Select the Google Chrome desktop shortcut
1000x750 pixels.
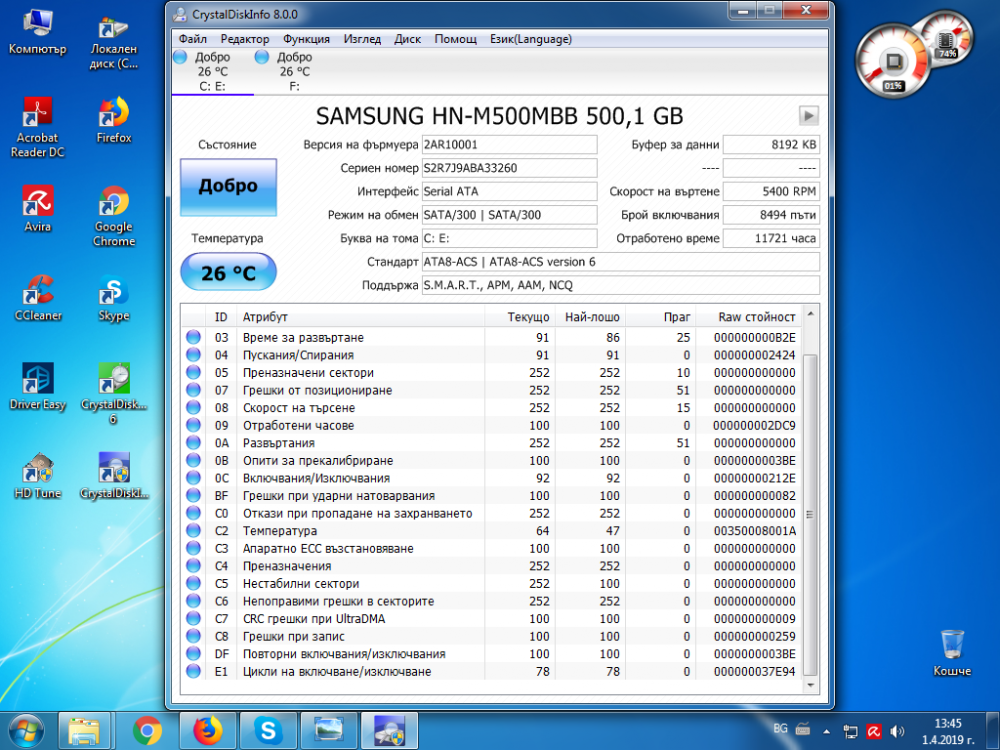(x=114, y=216)
